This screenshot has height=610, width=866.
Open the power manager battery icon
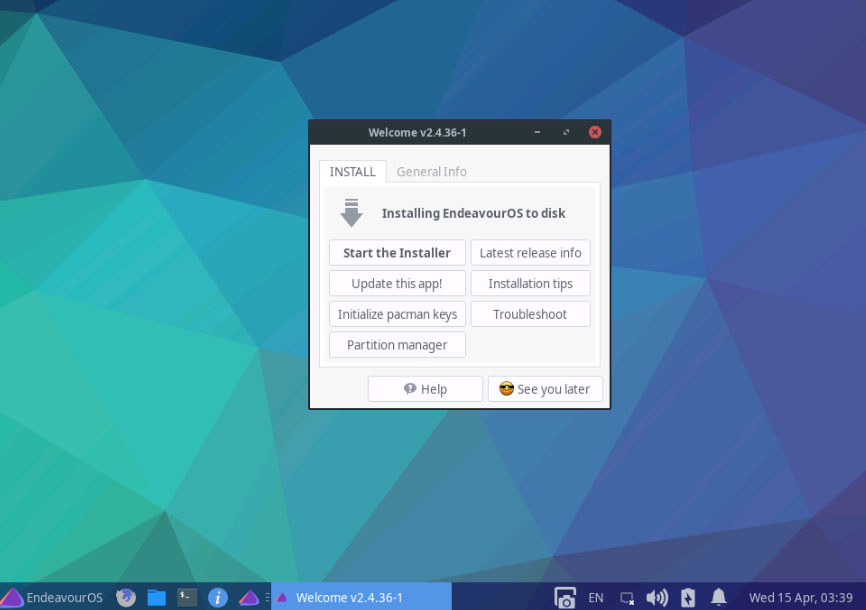pyautogui.click(x=688, y=598)
